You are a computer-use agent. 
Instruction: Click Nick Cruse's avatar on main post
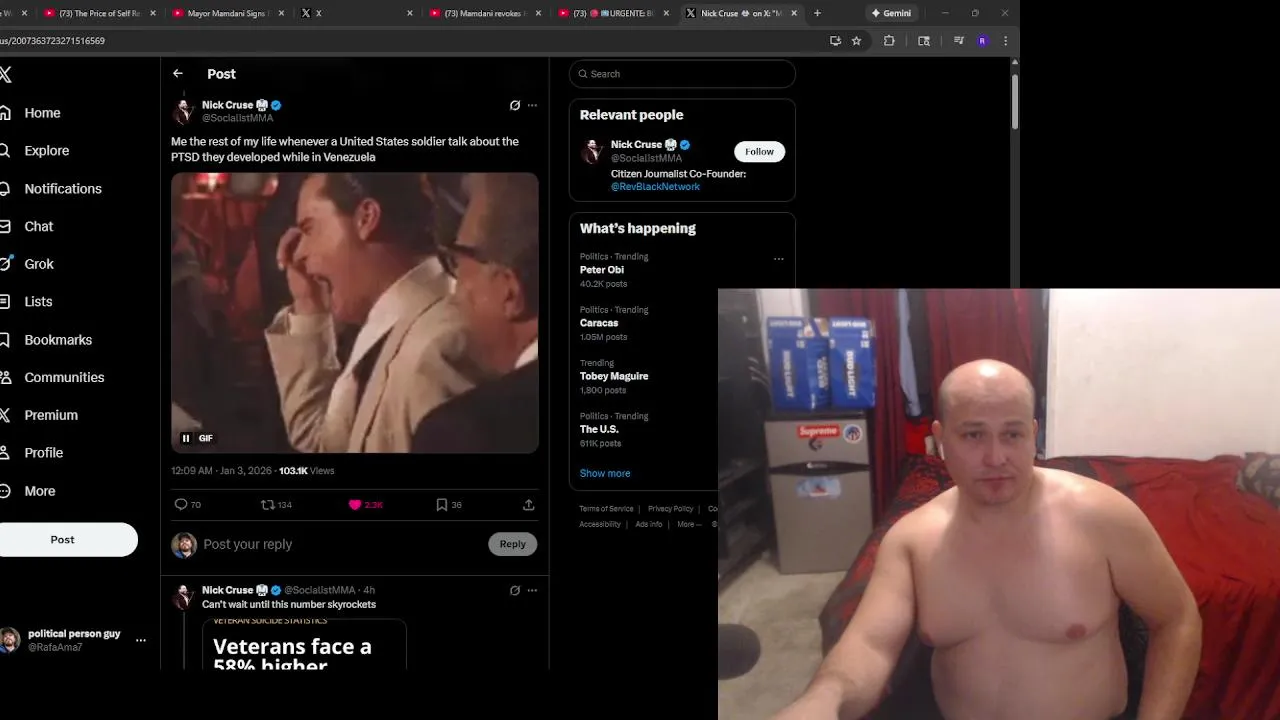184,111
